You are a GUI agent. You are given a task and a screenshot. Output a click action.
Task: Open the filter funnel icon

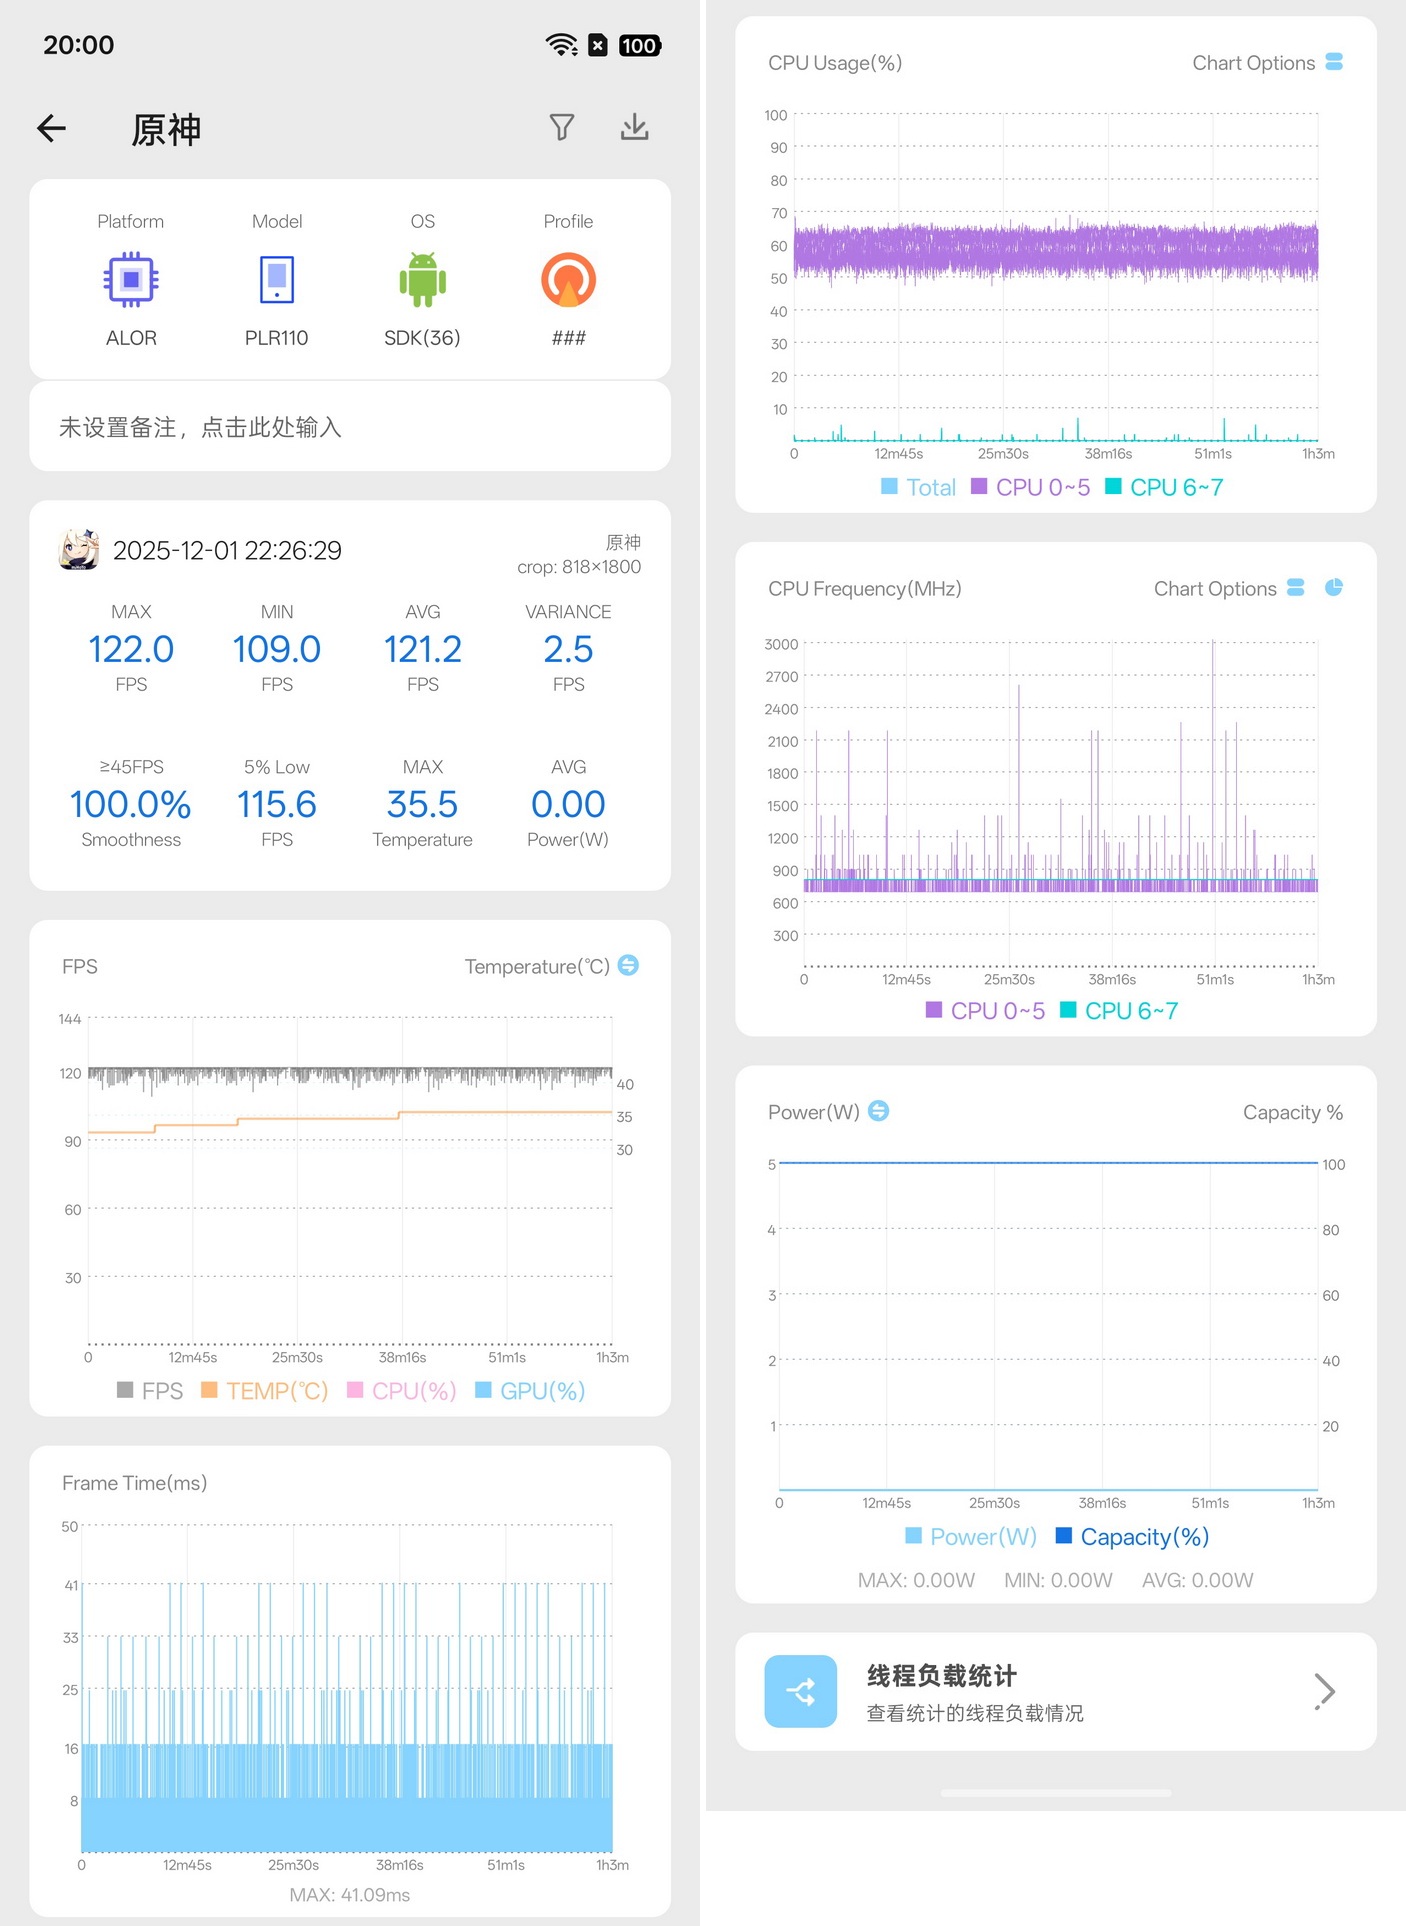[562, 127]
